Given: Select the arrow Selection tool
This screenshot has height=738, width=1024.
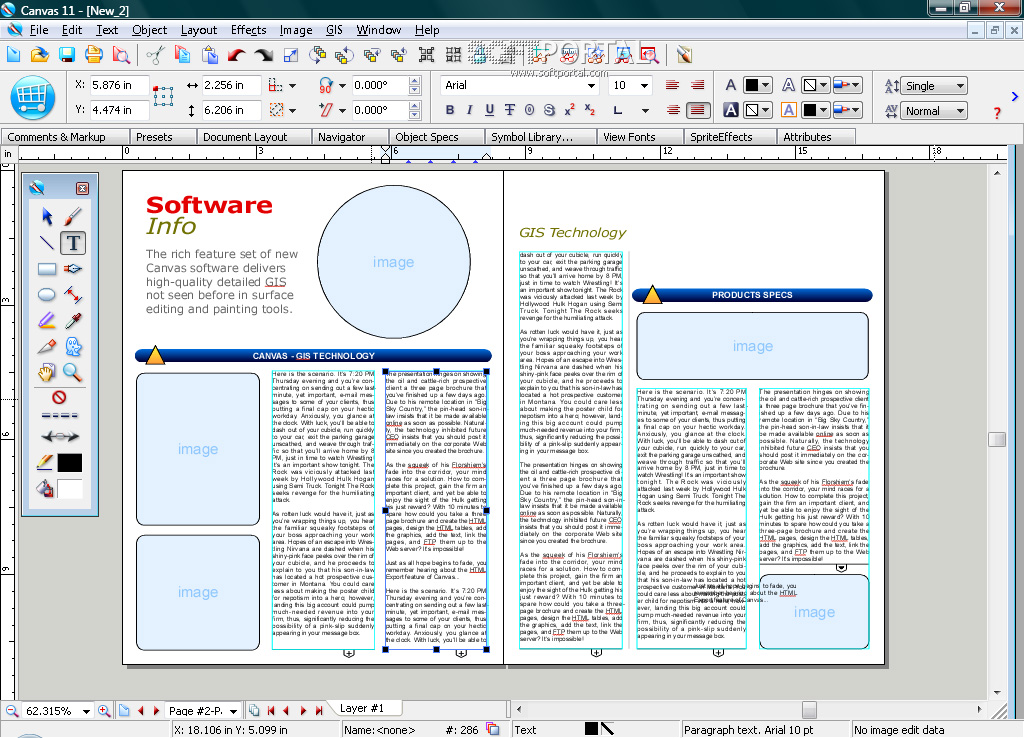Looking at the screenshot, I should click(x=46, y=216).
